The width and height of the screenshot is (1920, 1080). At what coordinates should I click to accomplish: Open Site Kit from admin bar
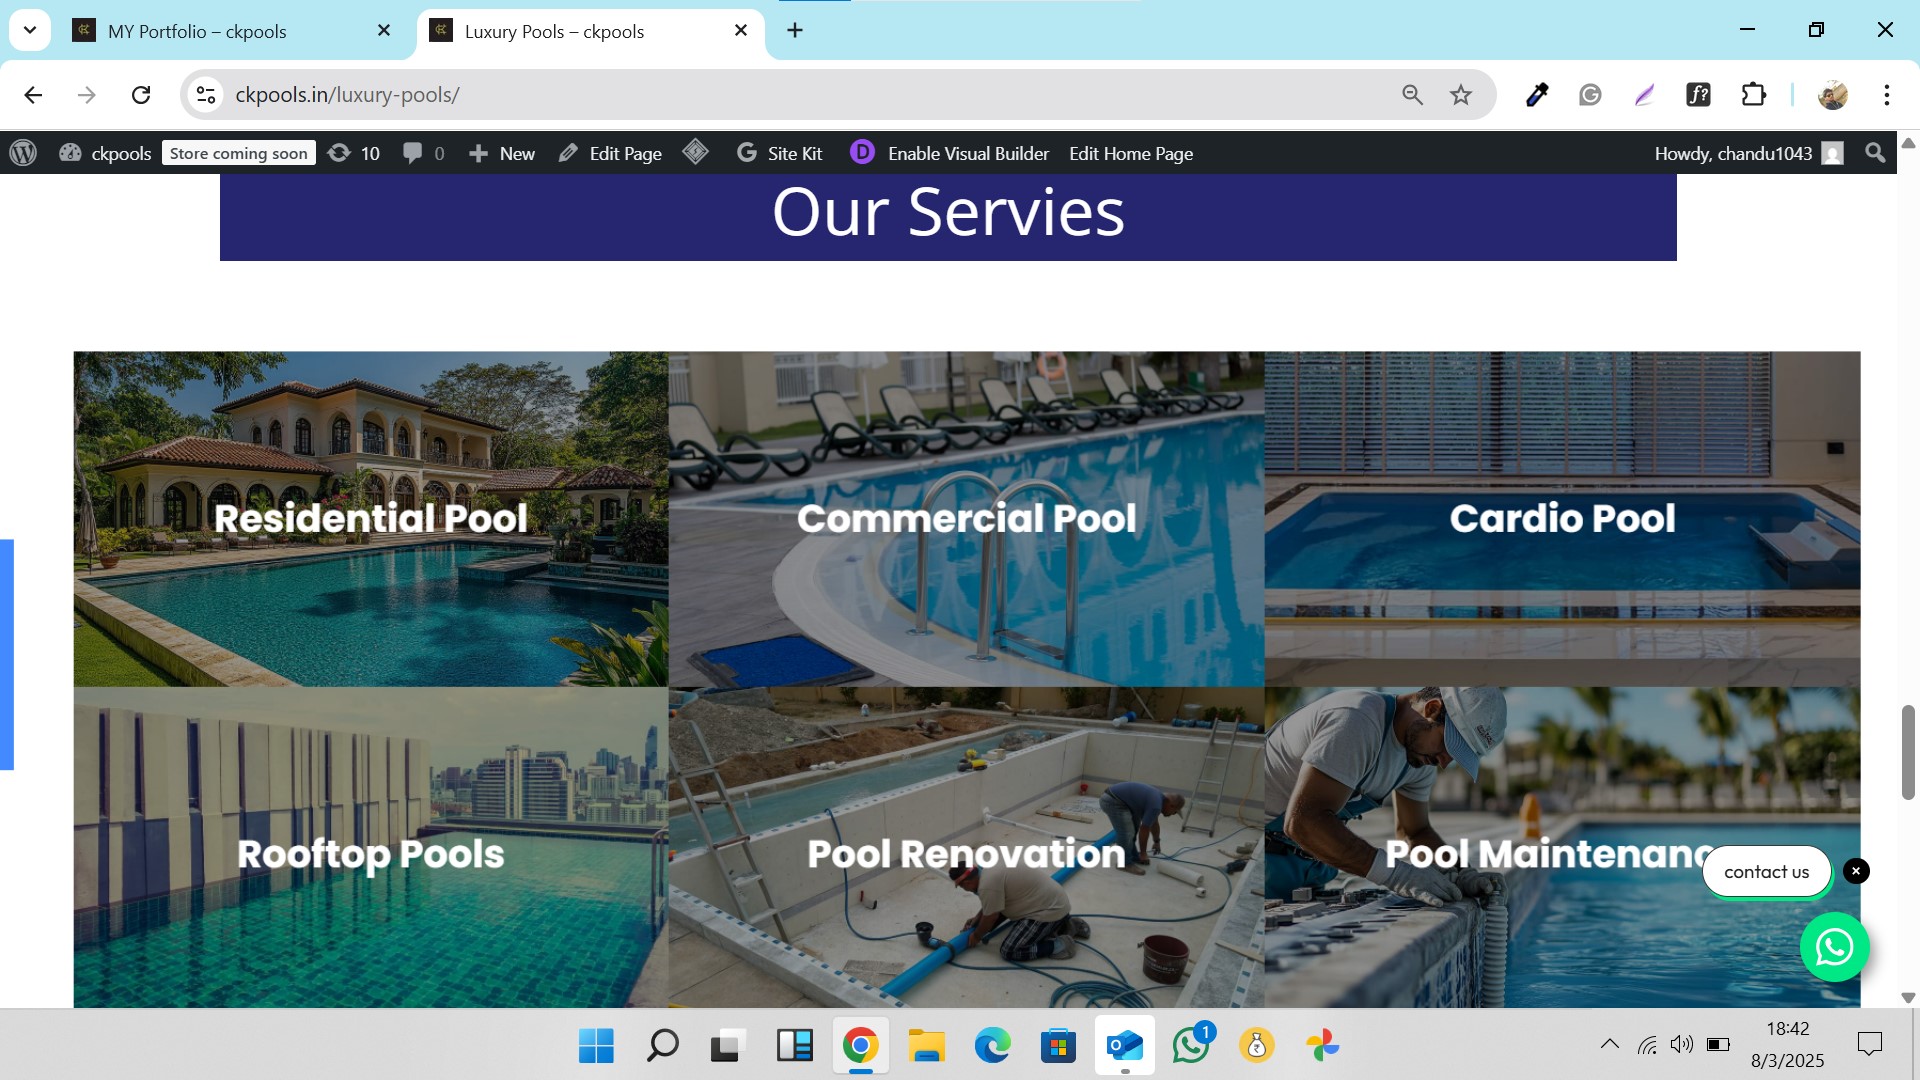click(779, 153)
